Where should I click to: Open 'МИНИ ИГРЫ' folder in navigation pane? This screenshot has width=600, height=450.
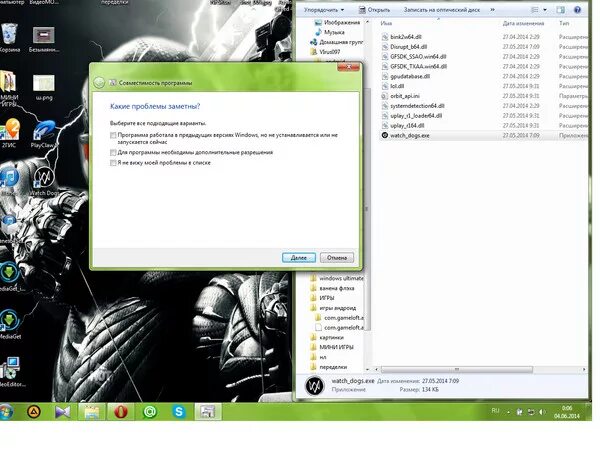(336, 347)
